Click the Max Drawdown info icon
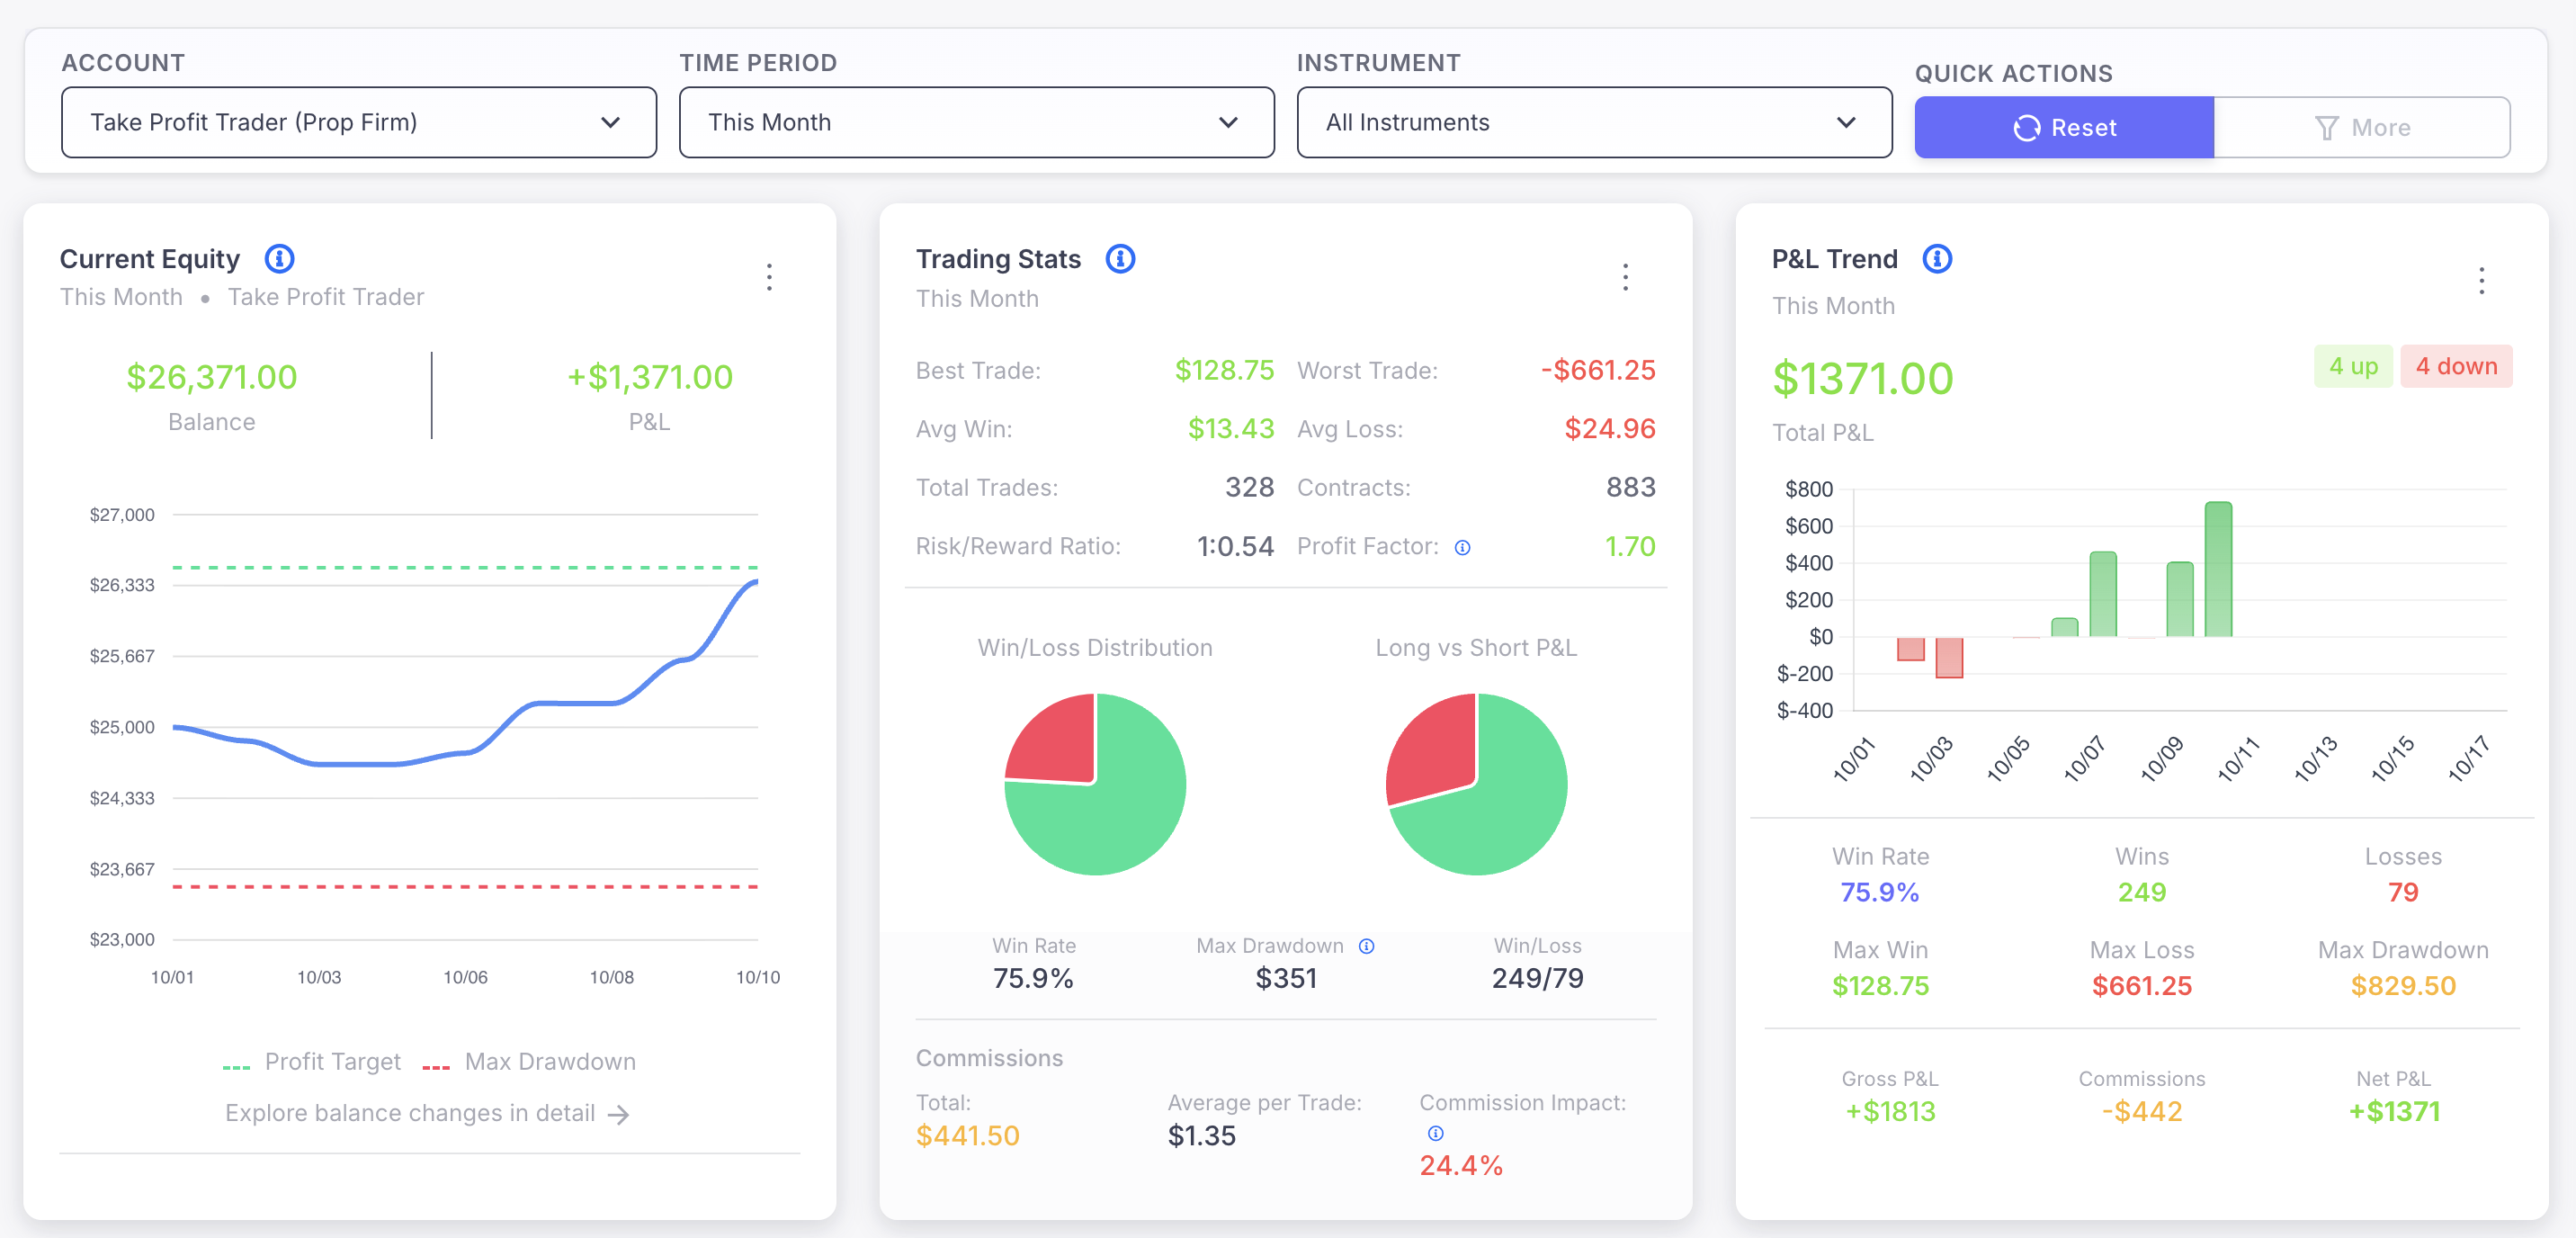Image resolution: width=2576 pixels, height=1238 pixels. pyautogui.click(x=1367, y=946)
